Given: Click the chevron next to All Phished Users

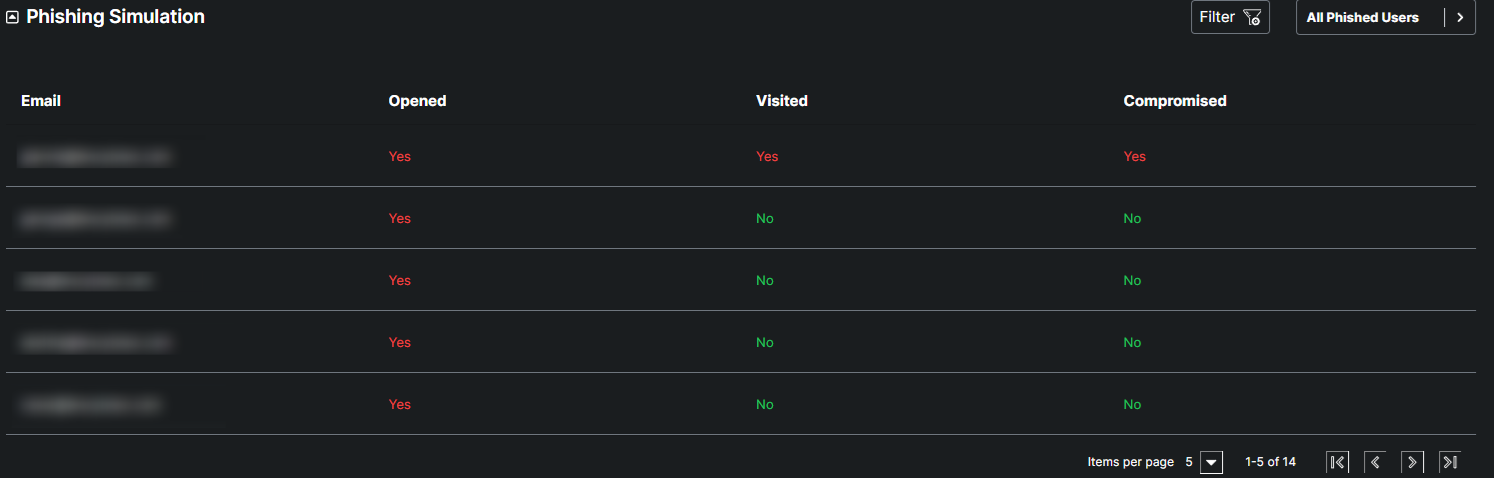Looking at the screenshot, I should pyautogui.click(x=1460, y=17).
